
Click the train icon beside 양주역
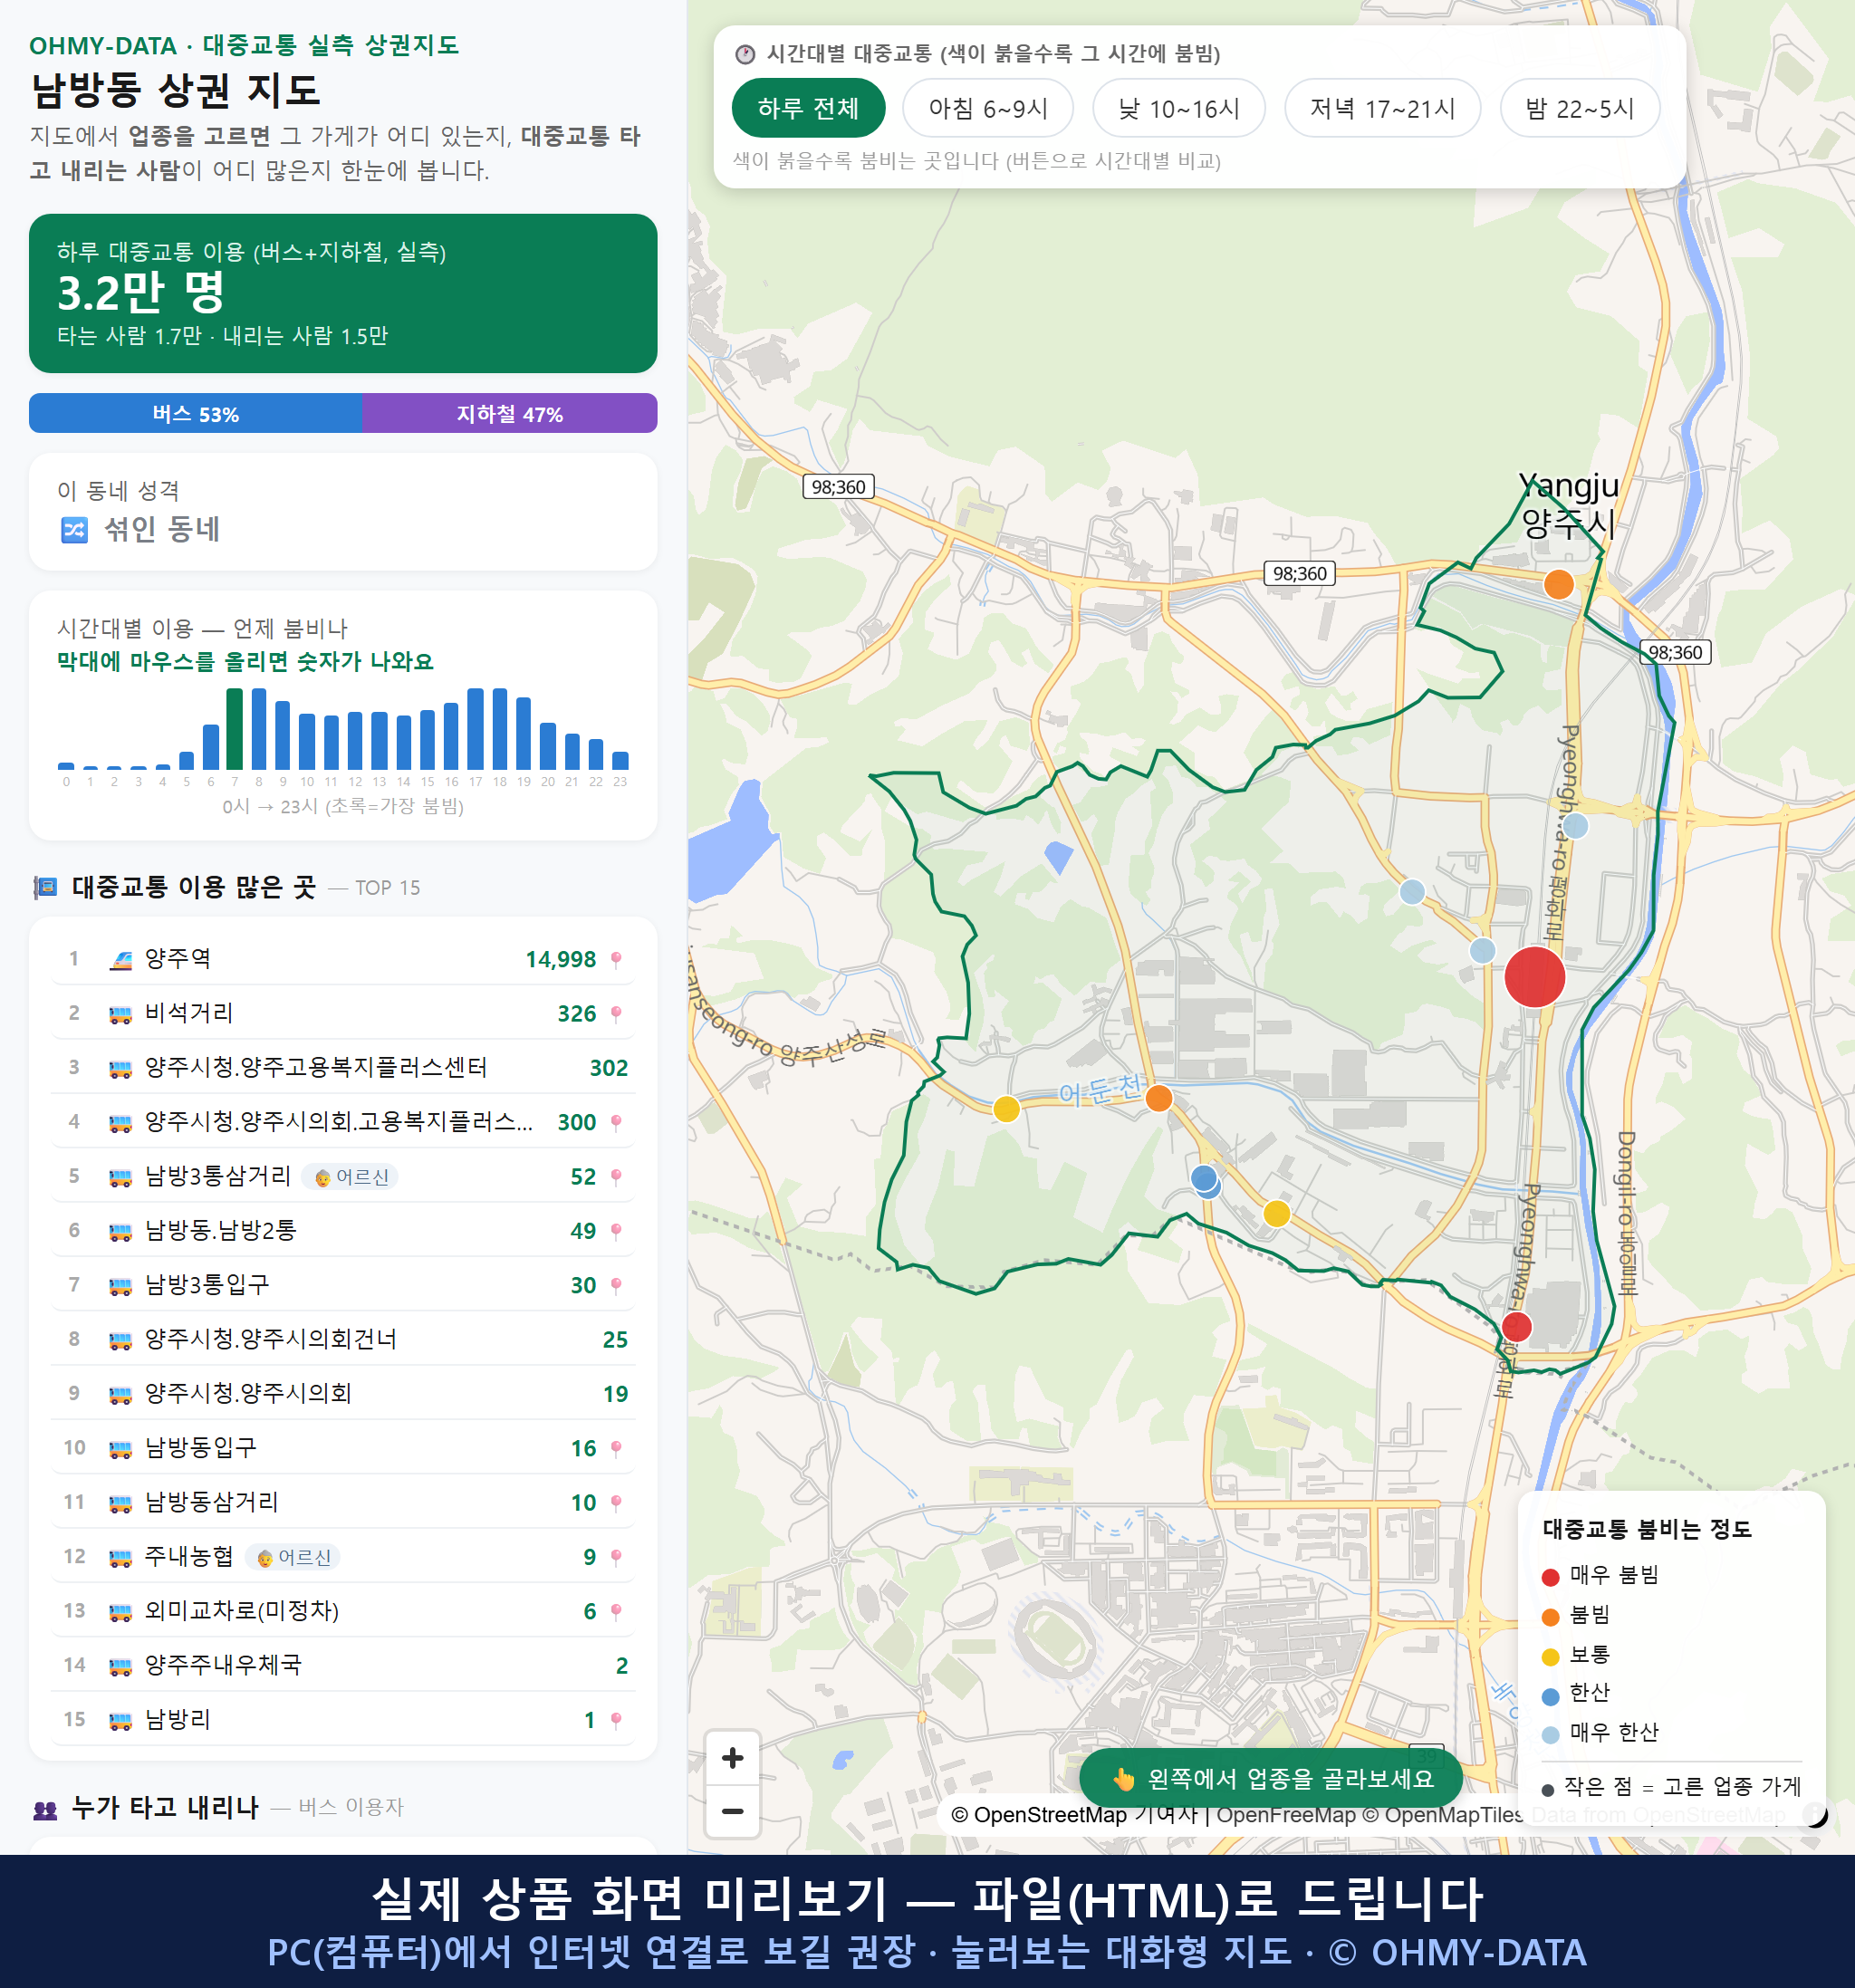pos(120,960)
